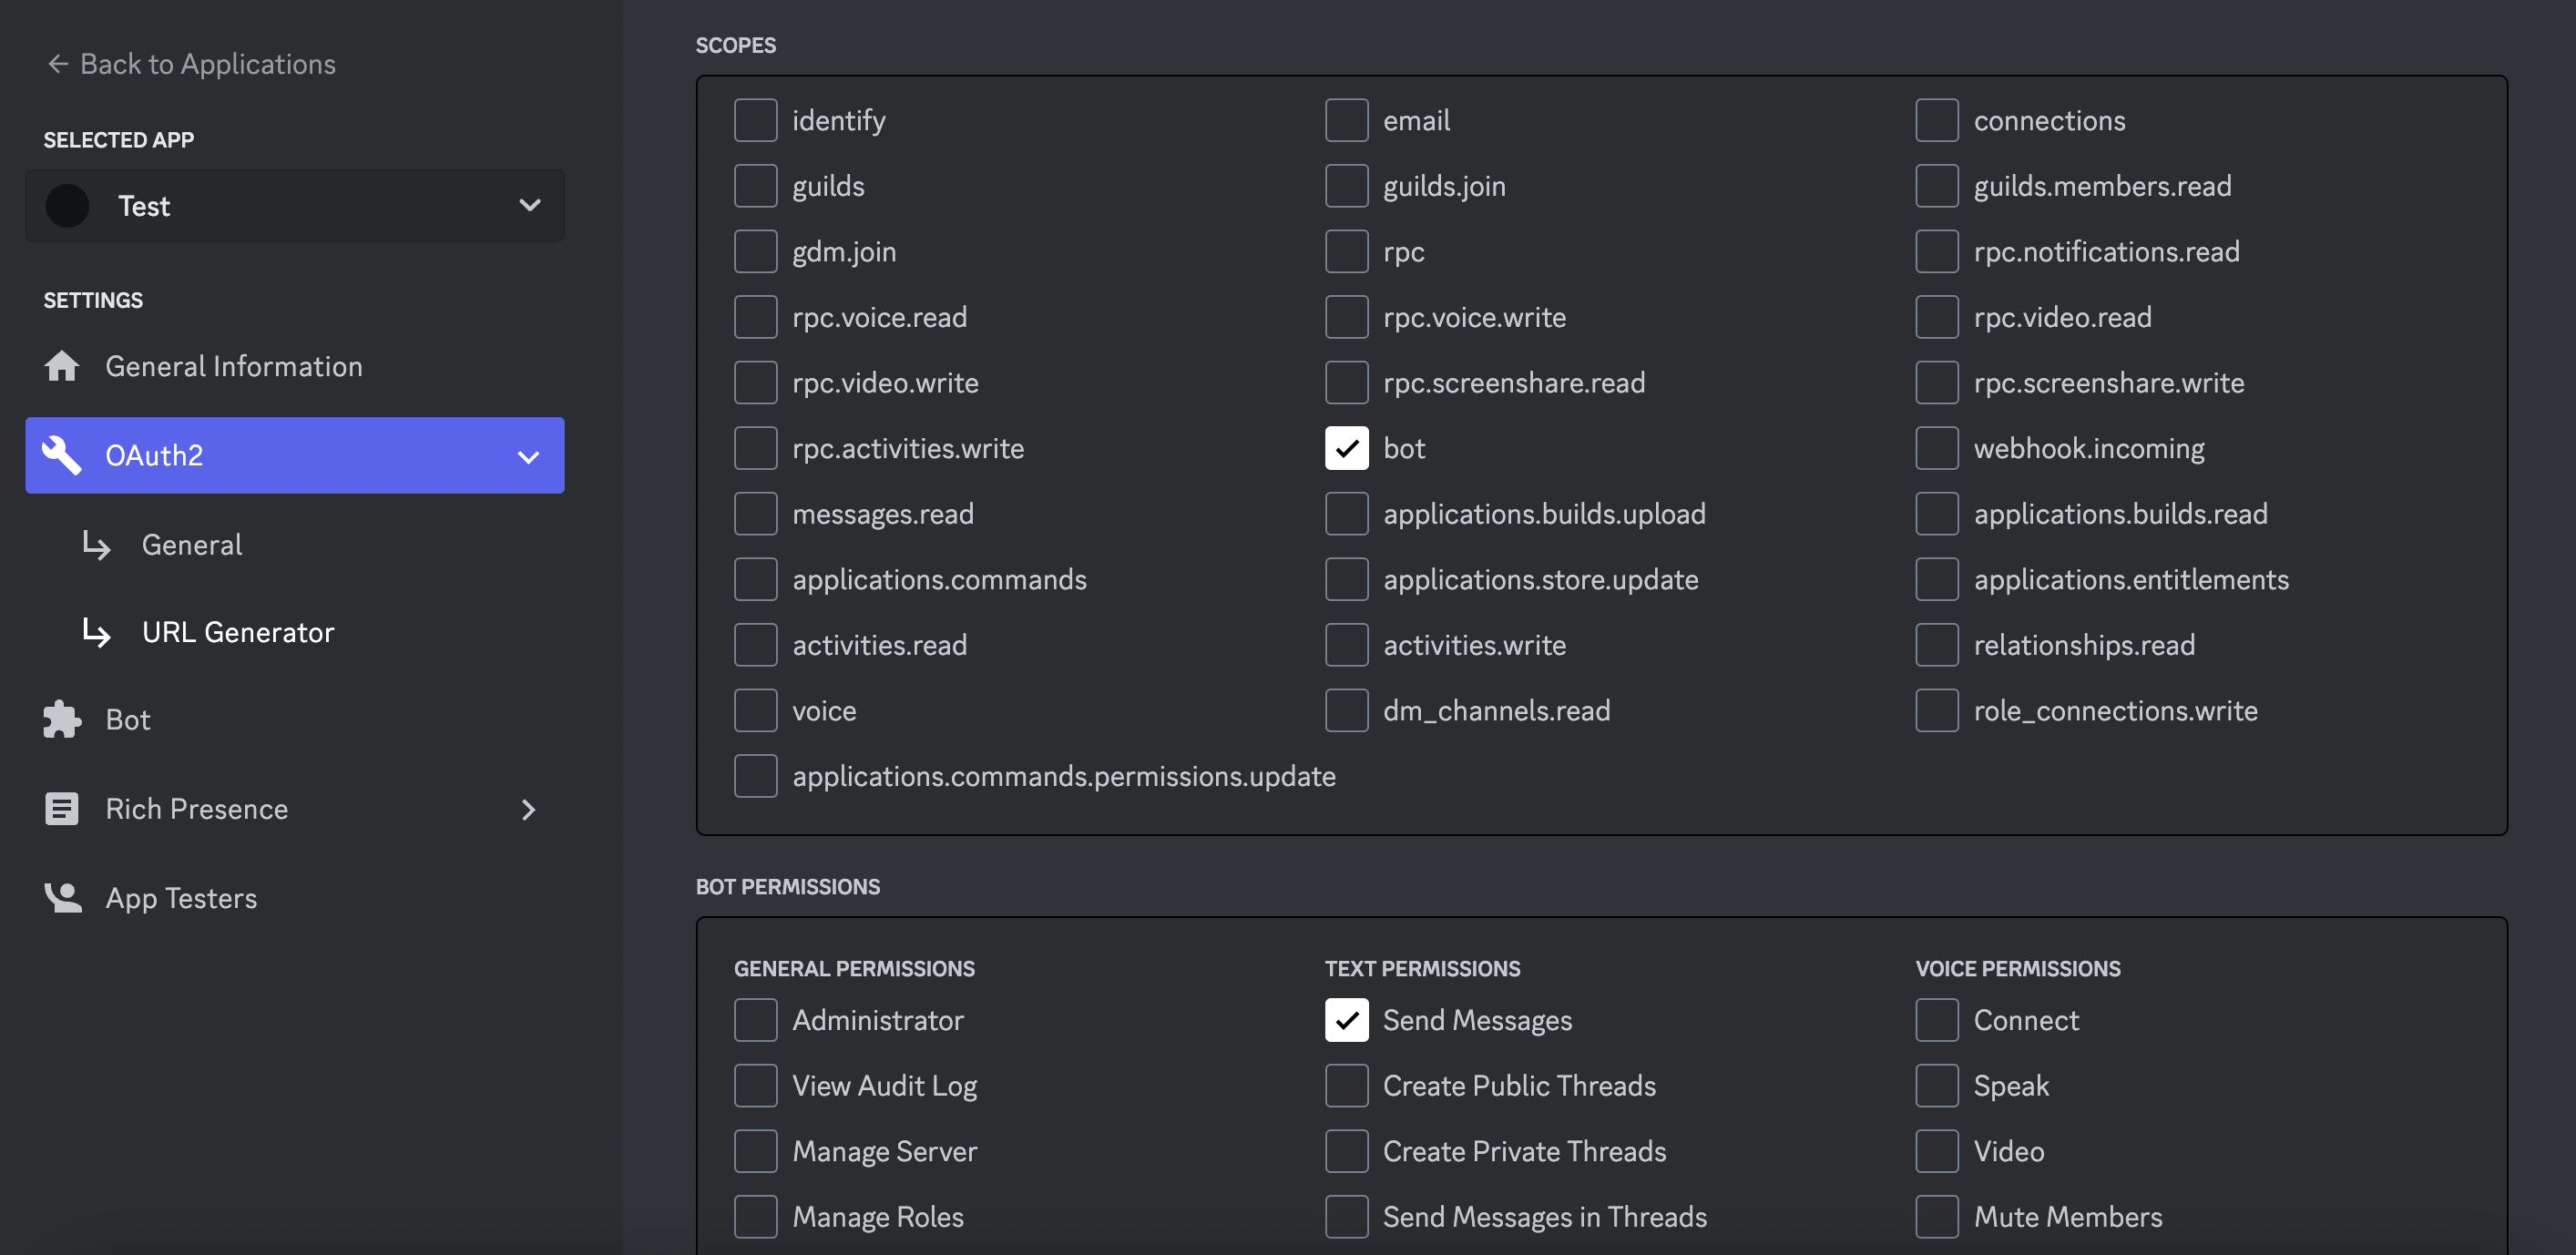Disable the Send Messages permission
The height and width of the screenshot is (1255, 2576).
pyautogui.click(x=1346, y=1020)
